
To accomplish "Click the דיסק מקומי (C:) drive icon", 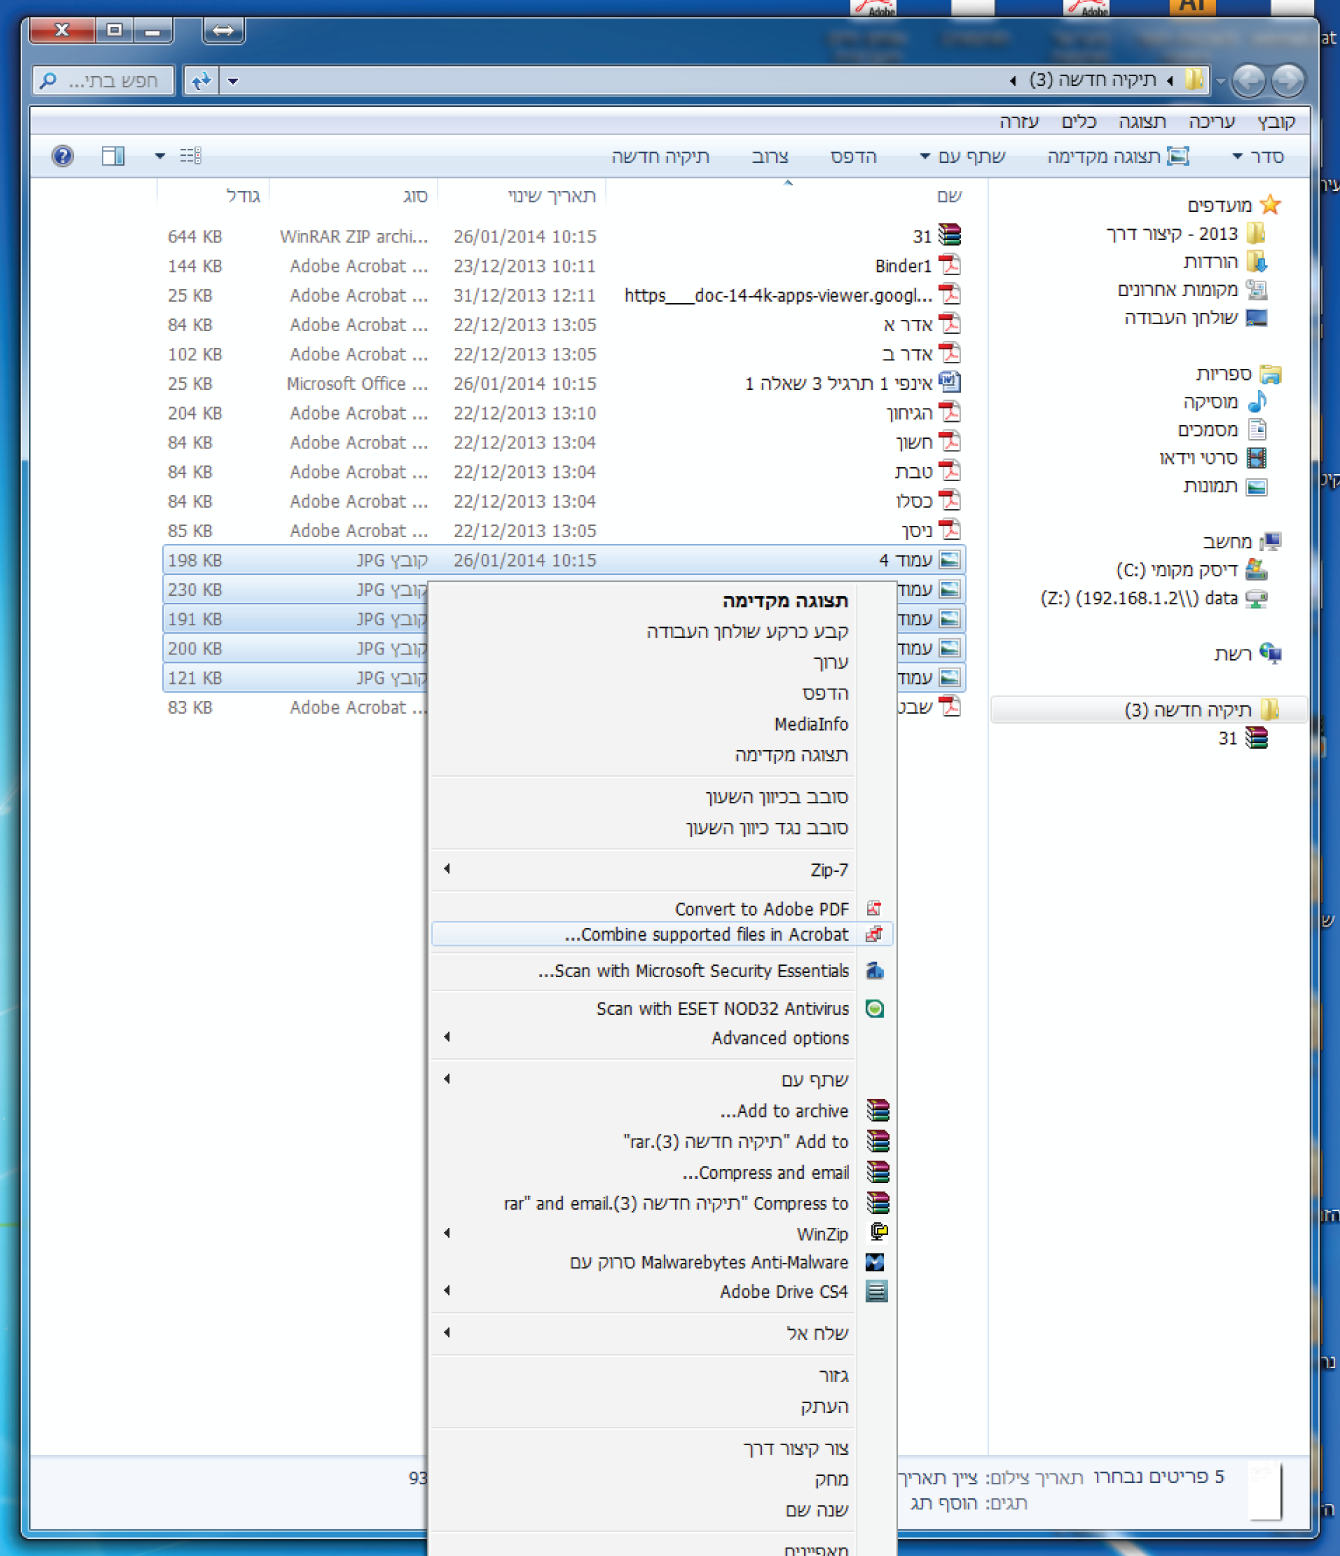I will (1257, 570).
